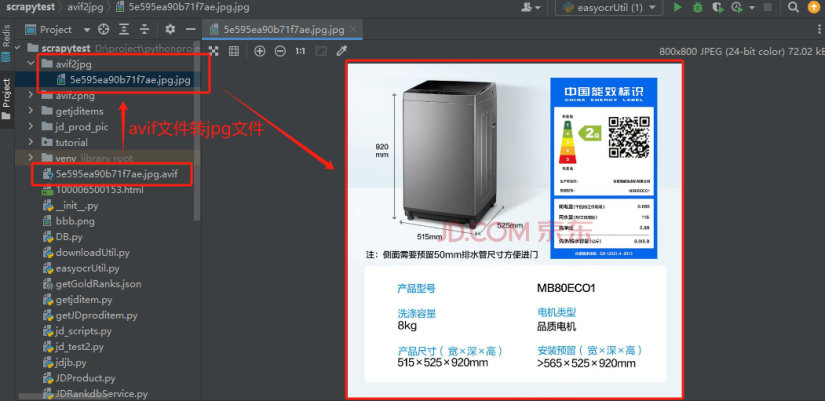Expand the tutorial folder
The height and width of the screenshot is (401, 825).
[32, 143]
